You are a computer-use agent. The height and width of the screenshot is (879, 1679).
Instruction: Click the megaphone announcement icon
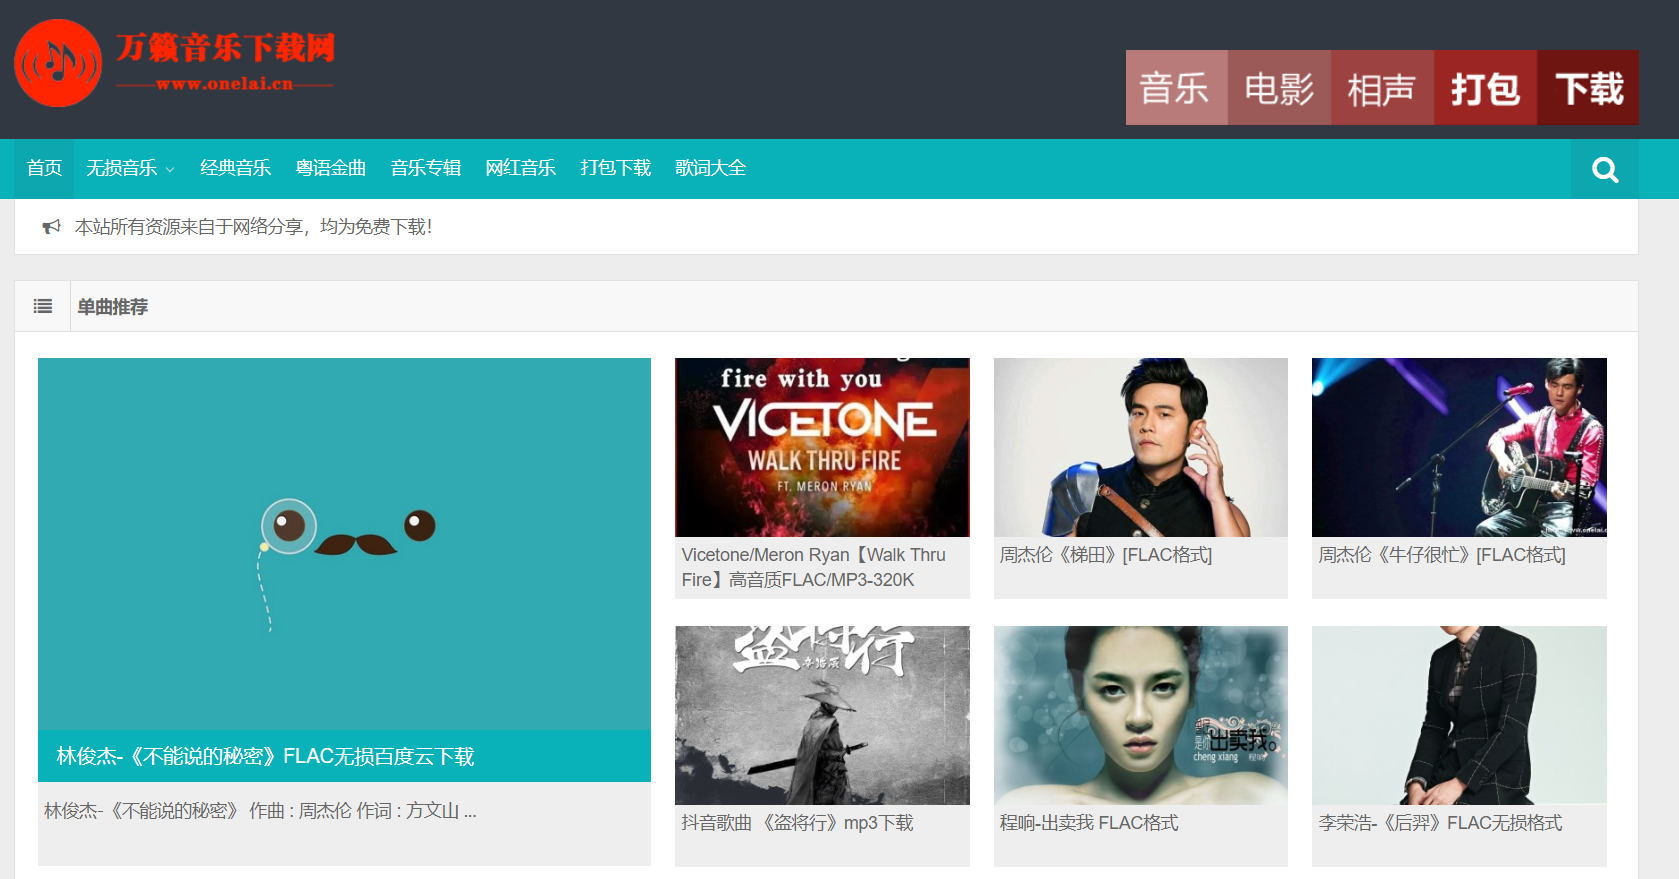pos(51,227)
